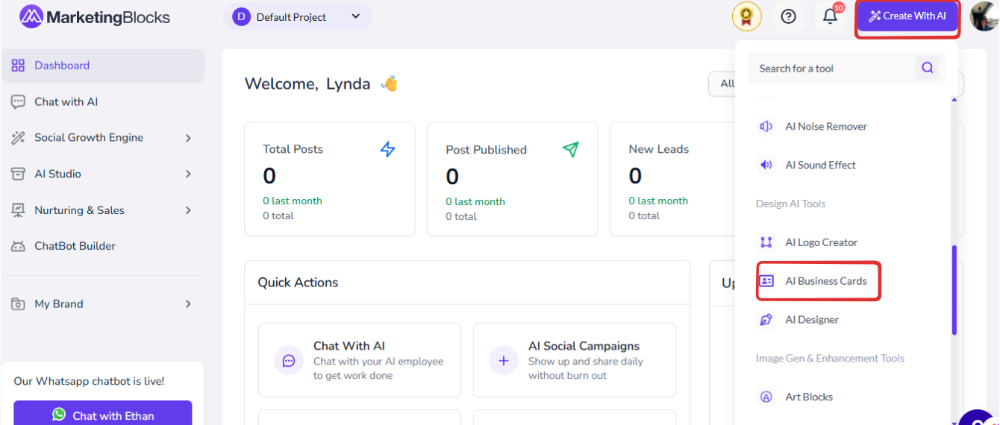Click the Chat With AI bubble icon
The width and height of the screenshot is (1000, 425).
click(289, 361)
